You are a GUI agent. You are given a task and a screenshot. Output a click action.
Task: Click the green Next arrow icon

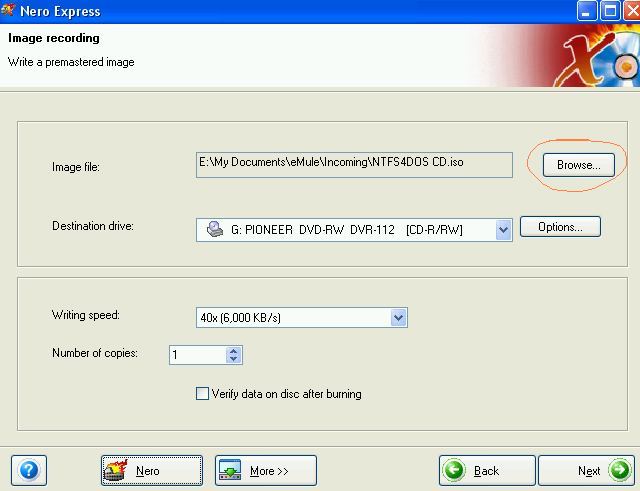click(x=619, y=470)
